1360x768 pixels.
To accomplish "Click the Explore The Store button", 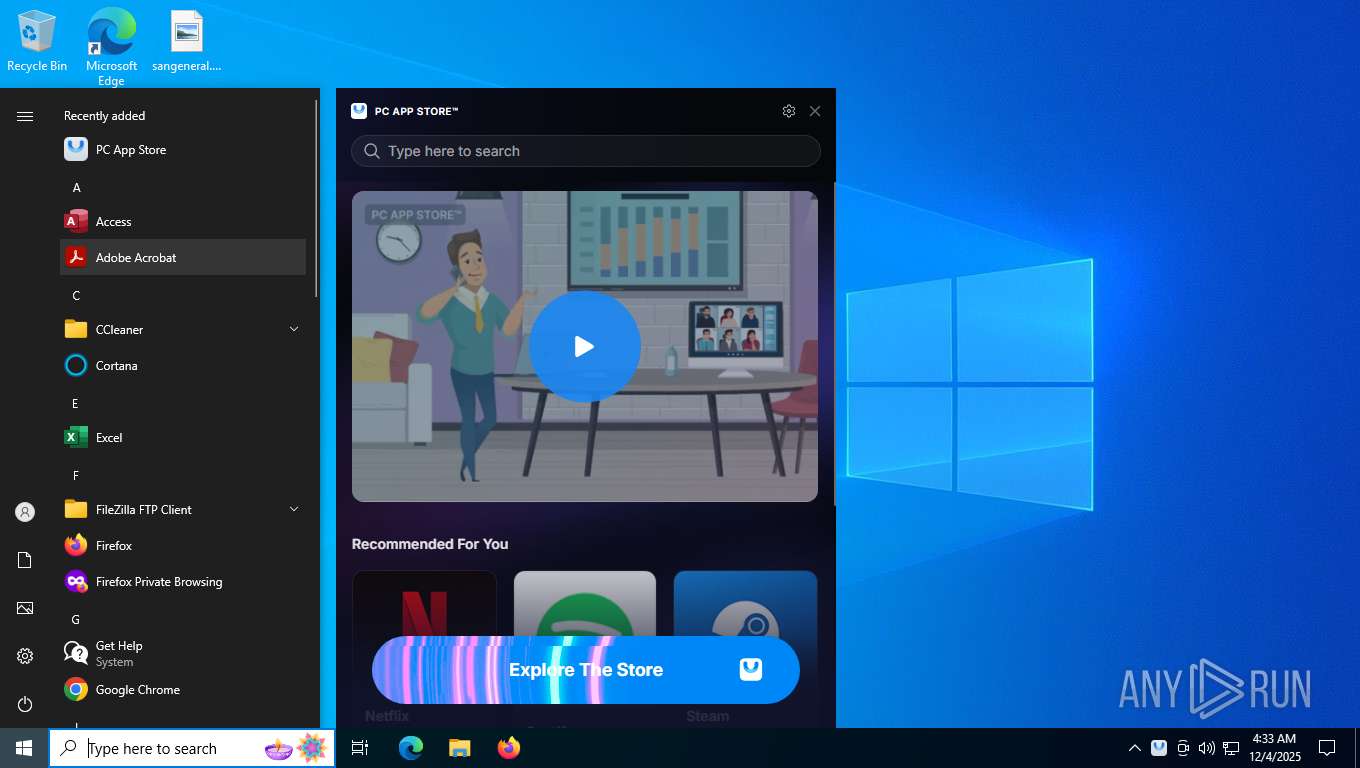I will pyautogui.click(x=586, y=670).
